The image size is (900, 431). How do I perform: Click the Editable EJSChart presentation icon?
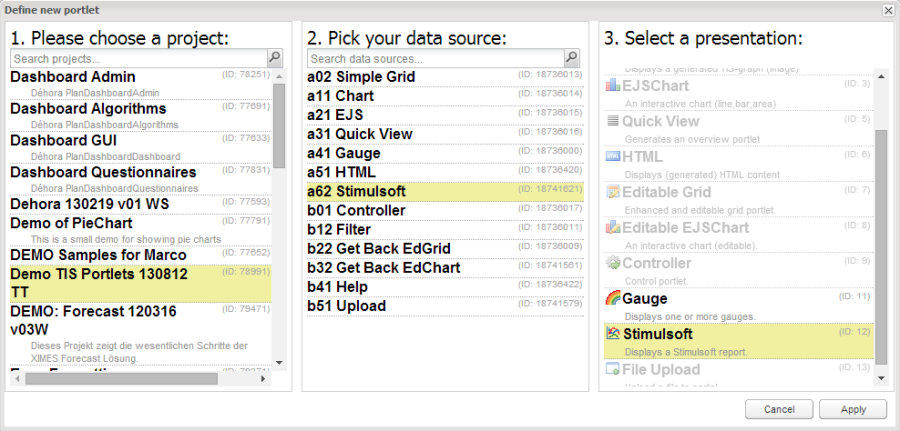tap(613, 228)
